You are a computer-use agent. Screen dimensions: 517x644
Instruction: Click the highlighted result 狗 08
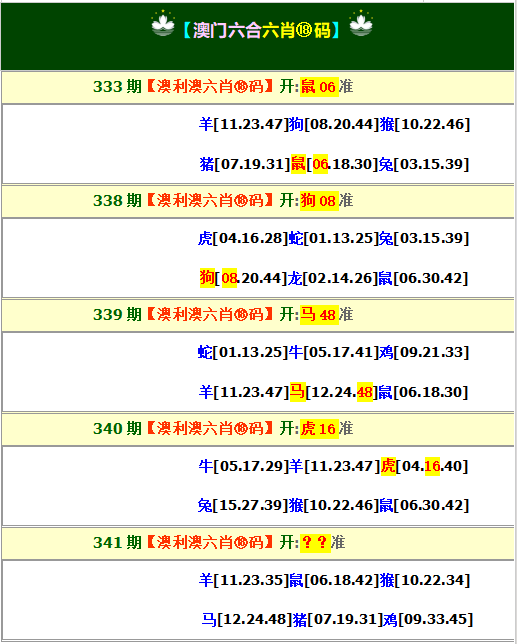point(319,201)
